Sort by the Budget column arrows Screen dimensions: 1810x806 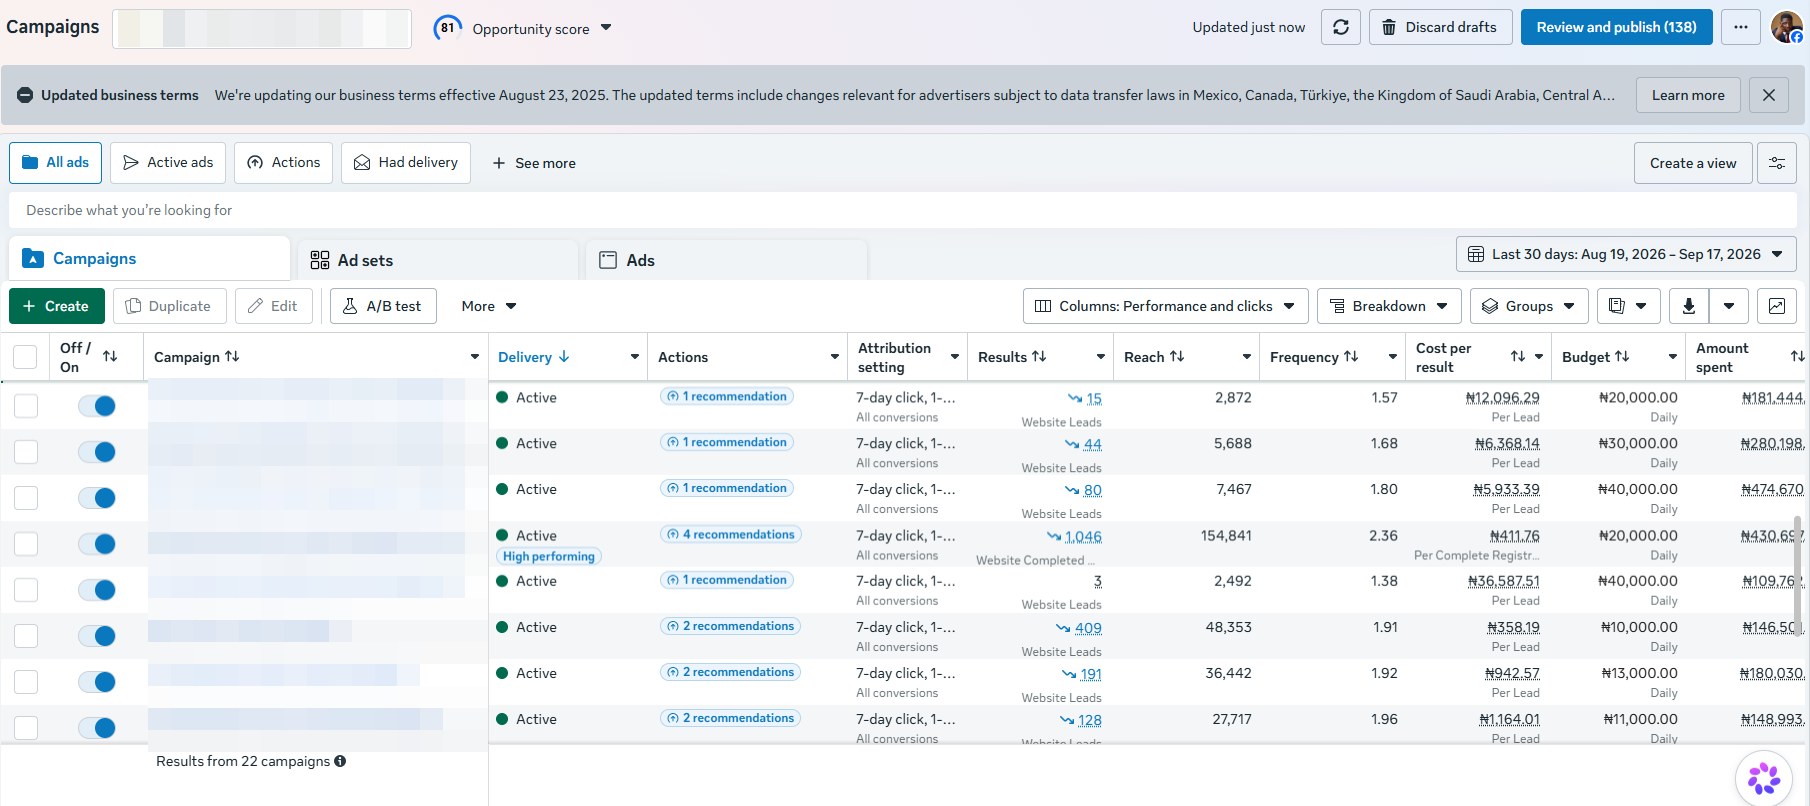[1622, 356]
